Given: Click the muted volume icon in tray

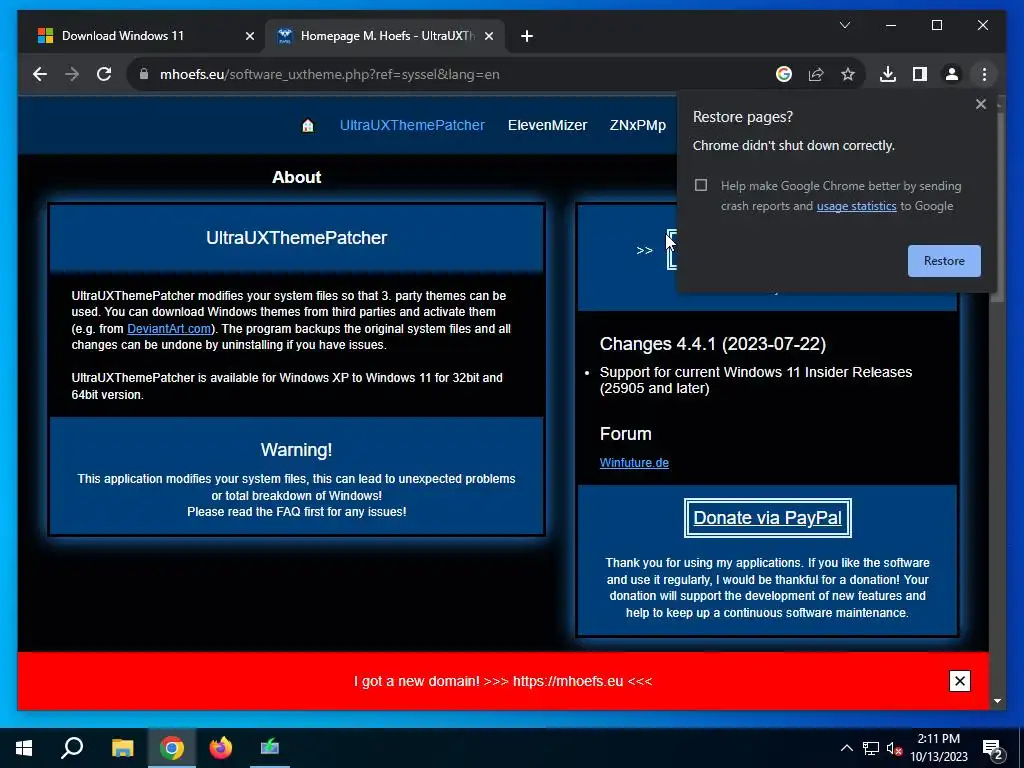Looking at the screenshot, I should (x=894, y=748).
